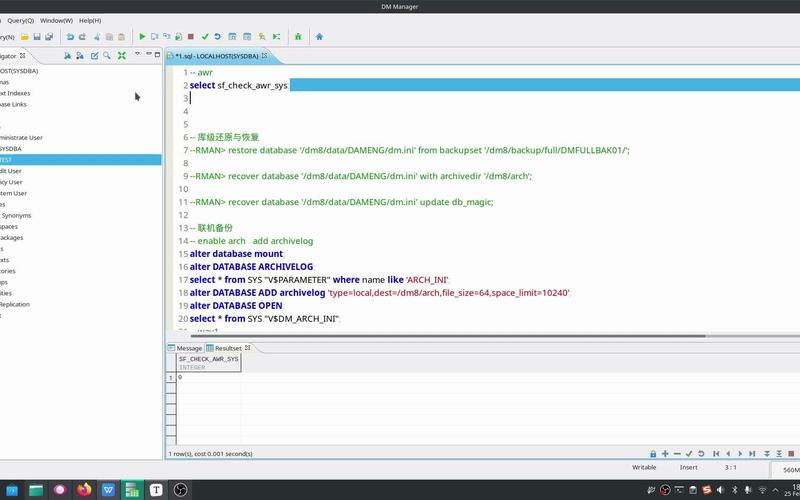Image resolution: width=800 pixels, height=500 pixels.
Task: Click the editor horizontal scrollbar
Action: coord(448,336)
